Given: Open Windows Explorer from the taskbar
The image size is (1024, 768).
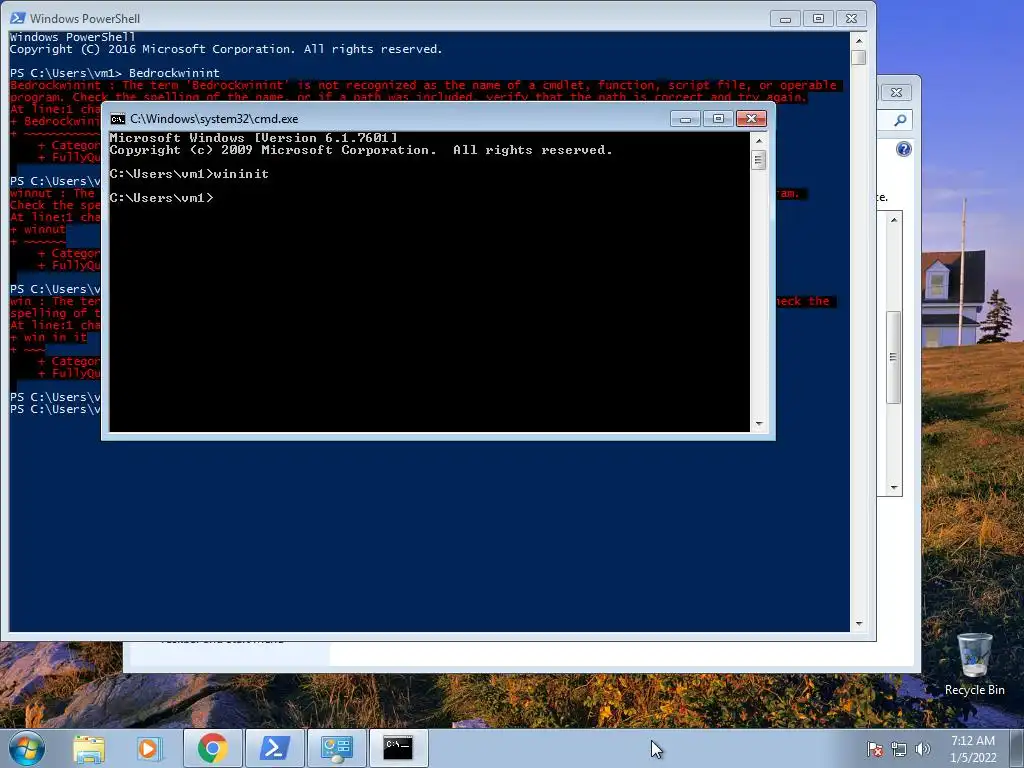Looking at the screenshot, I should tap(89, 748).
